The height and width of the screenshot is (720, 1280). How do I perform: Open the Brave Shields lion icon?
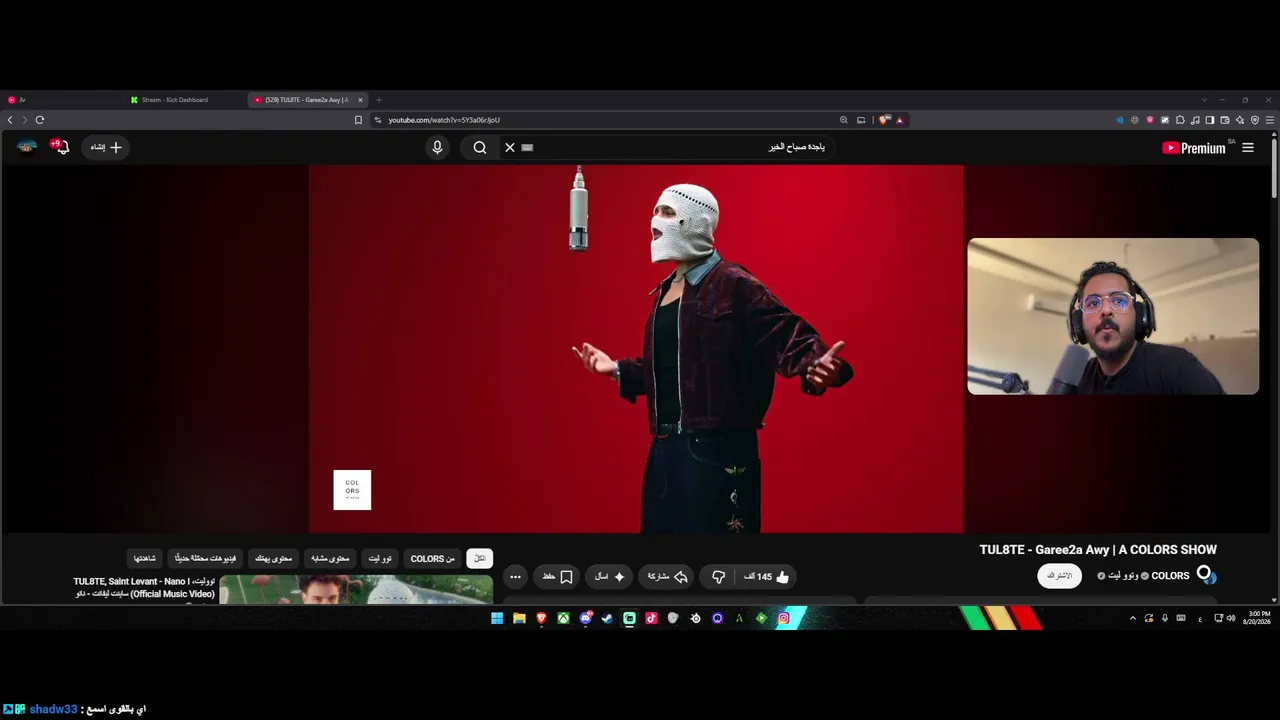pyautogui.click(x=884, y=120)
